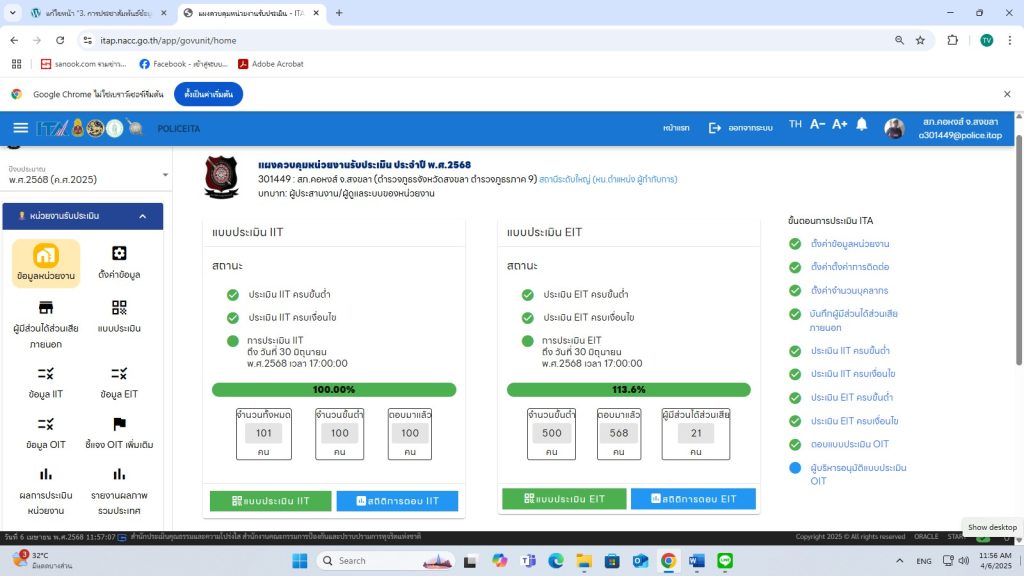Select the แบบประเมิน QR code sidebar icon

[x=119, y=308]
